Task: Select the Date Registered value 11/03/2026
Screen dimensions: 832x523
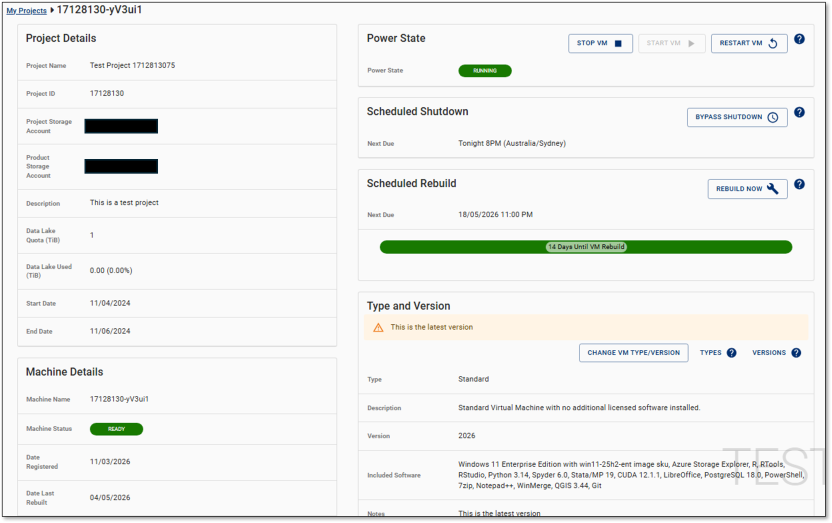Action: pos(110,462)
